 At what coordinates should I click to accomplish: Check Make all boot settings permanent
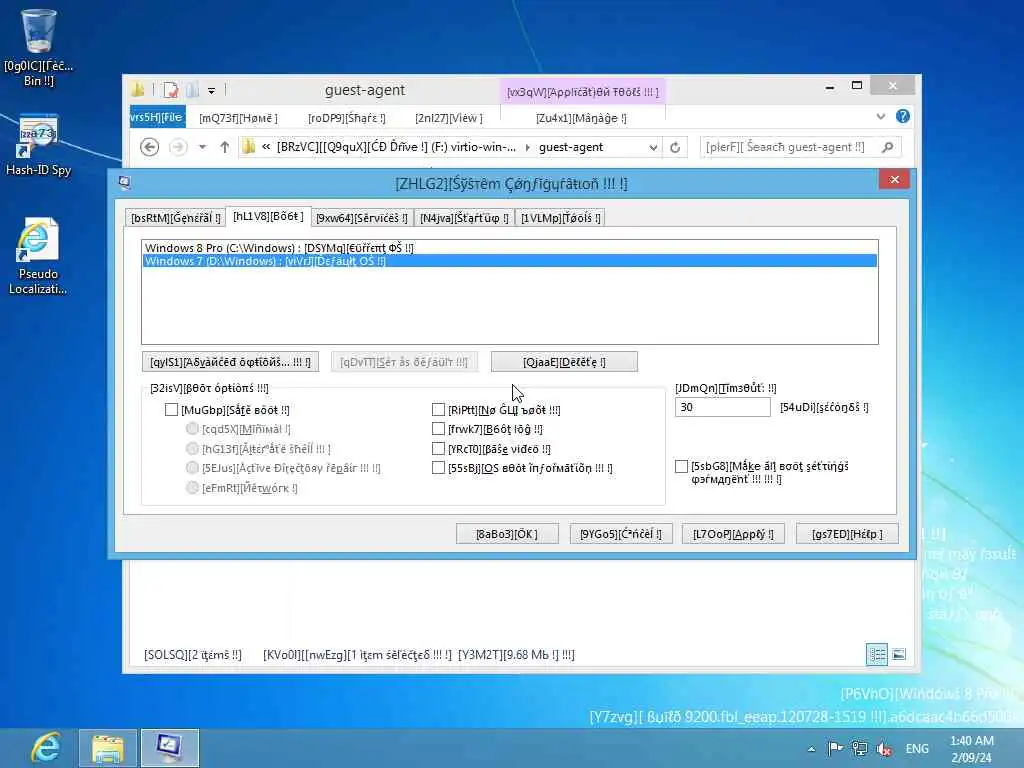[x=681, y=466]
